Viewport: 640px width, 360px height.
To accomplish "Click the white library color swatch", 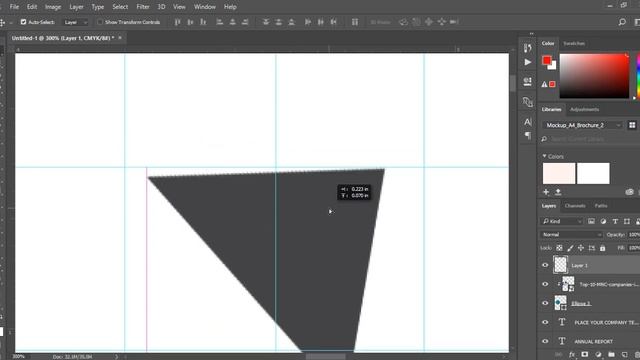I will tap(593, 173).
